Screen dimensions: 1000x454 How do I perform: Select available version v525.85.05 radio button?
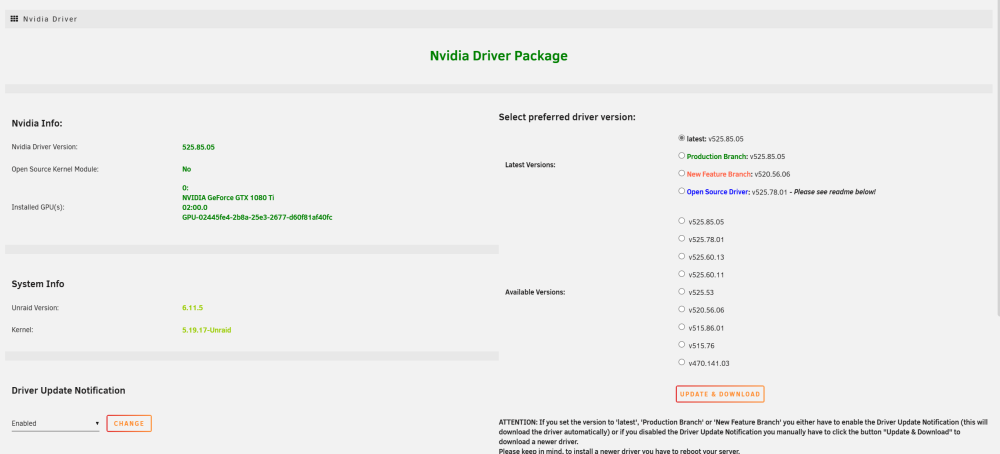(x=682, y=221)
